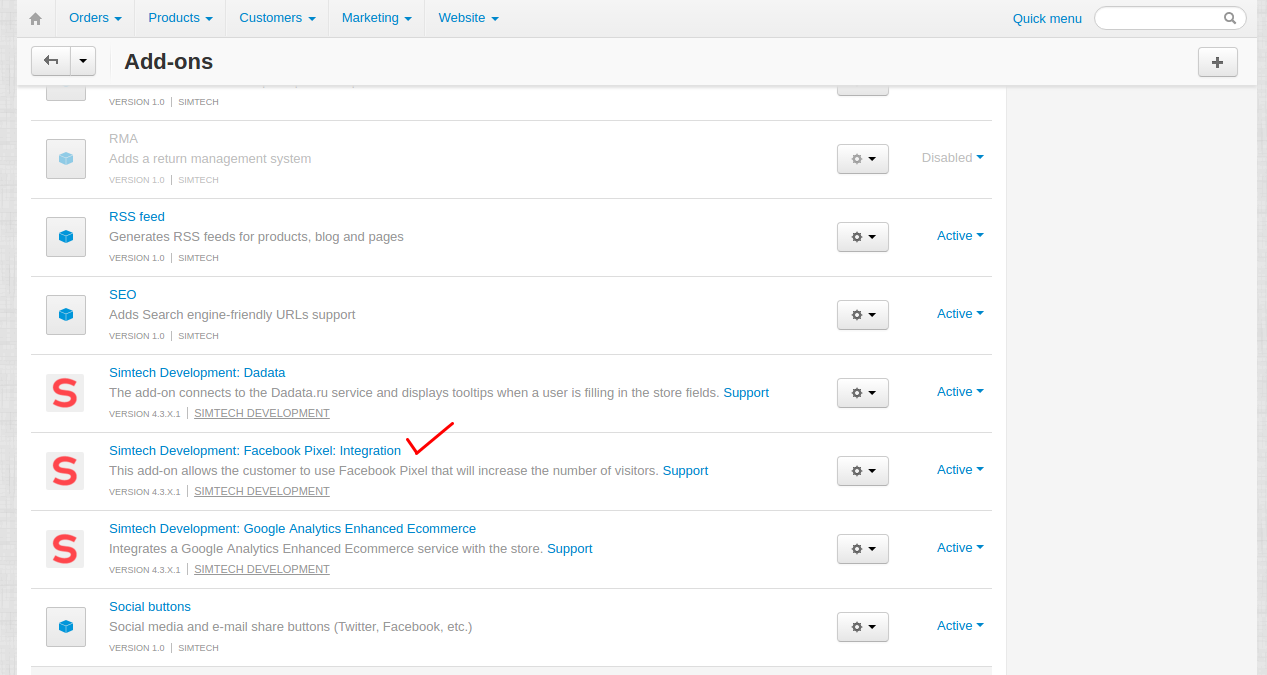Screen dimensions: 1267x675
Task: Focus the top search field
Action: (x=1170, y=18)
